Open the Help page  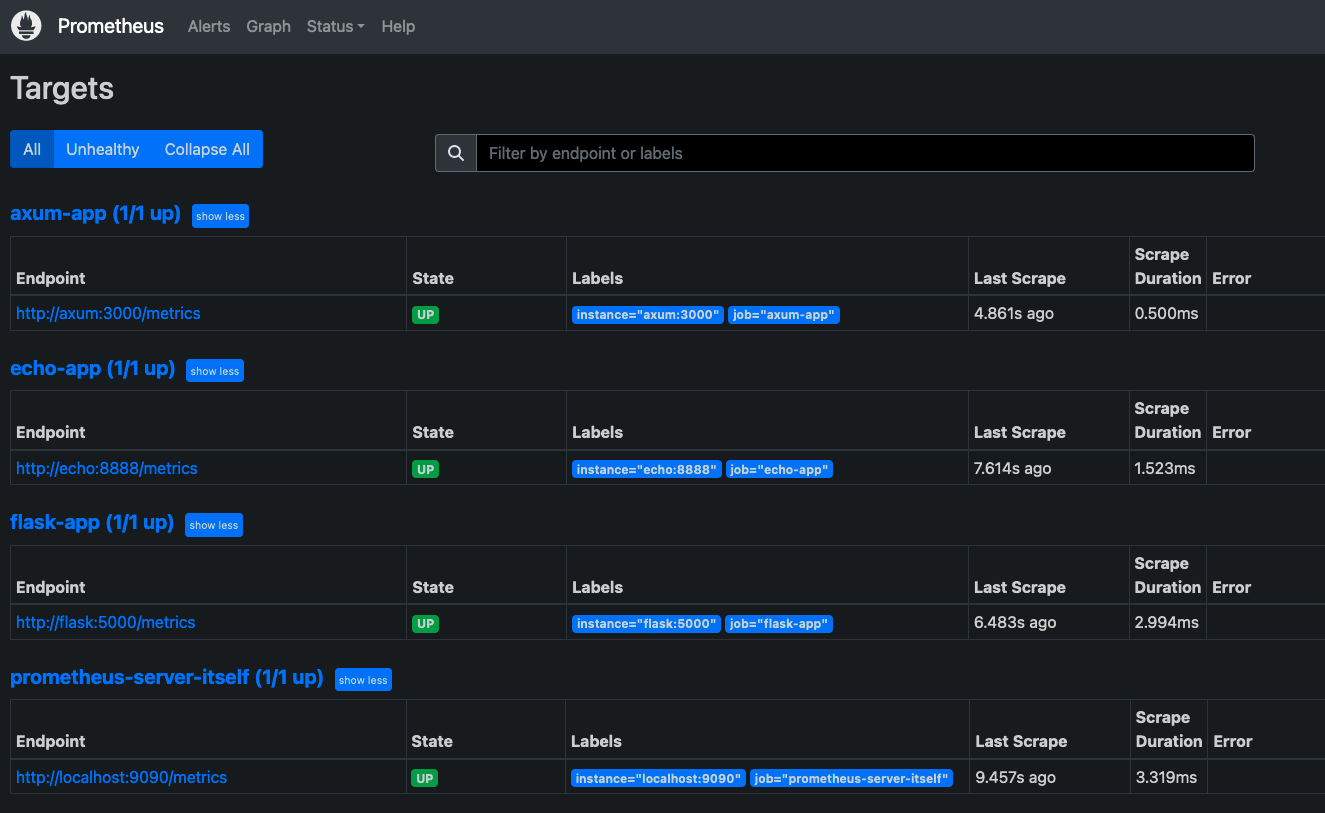[398, 27]
